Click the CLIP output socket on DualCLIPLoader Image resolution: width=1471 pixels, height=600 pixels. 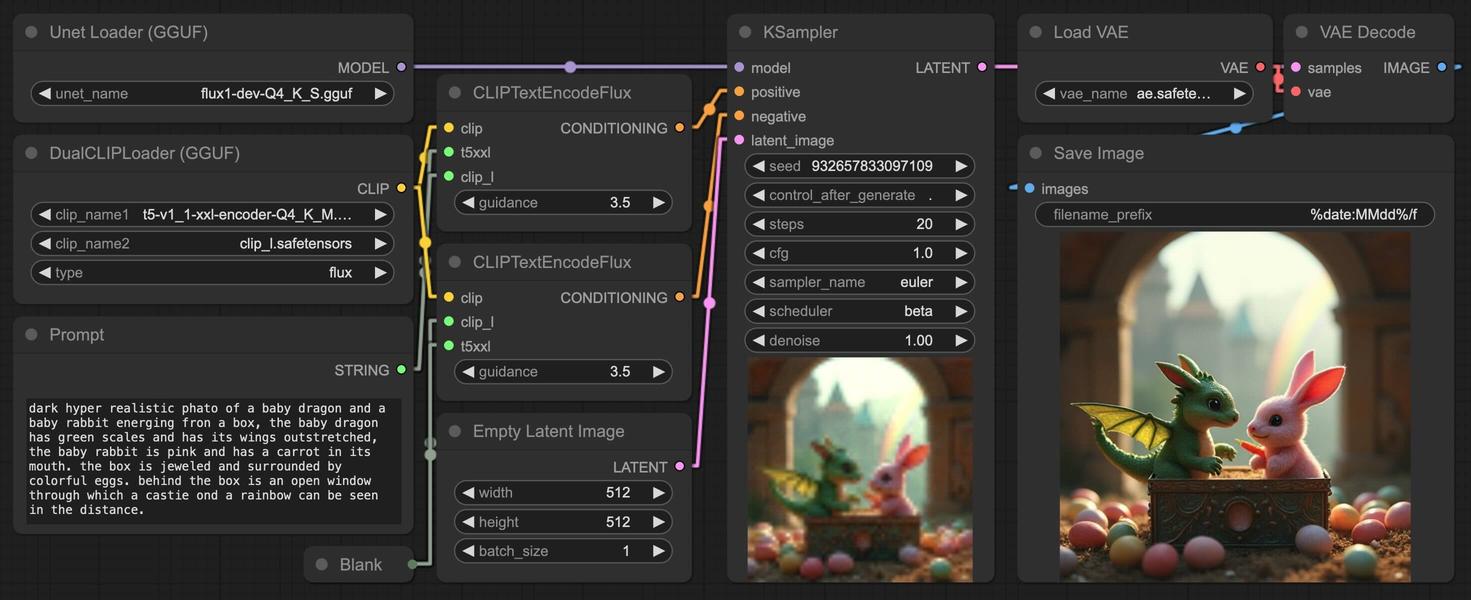tap(401, 188)
